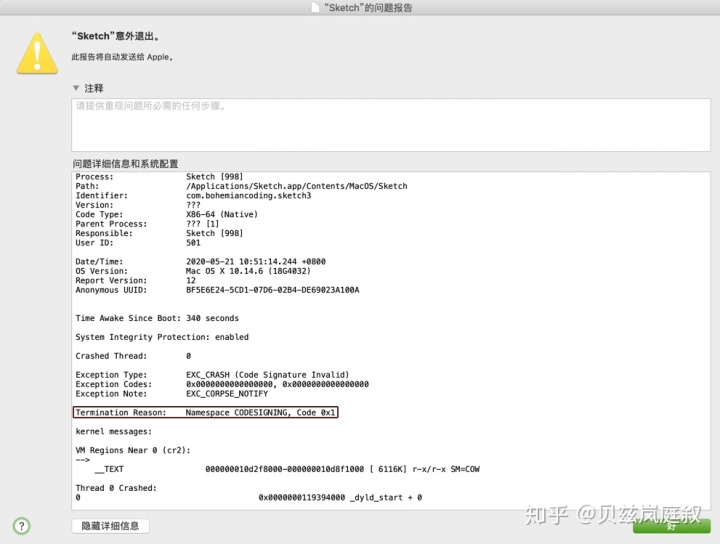Viewport: 720px width, 544px height.
Task: Click the green 好 confirm button
Action: 671,526
